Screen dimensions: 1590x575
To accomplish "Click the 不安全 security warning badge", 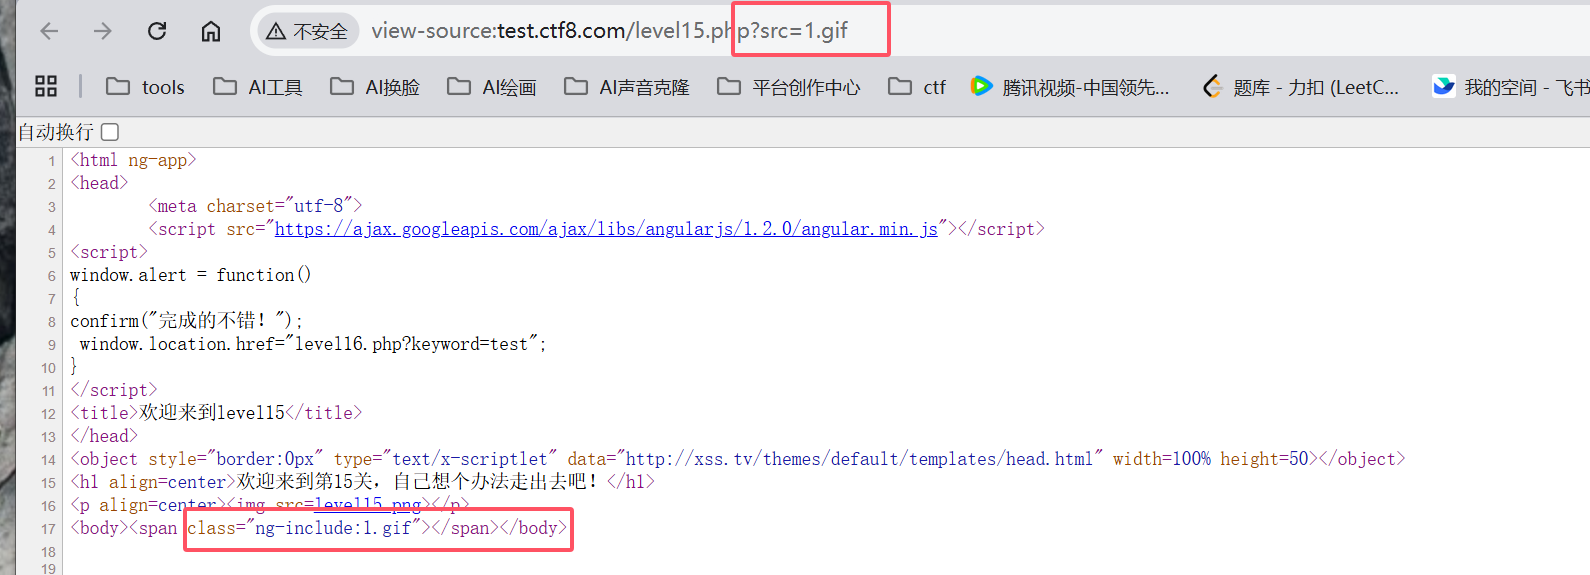I will coord(308,32).
